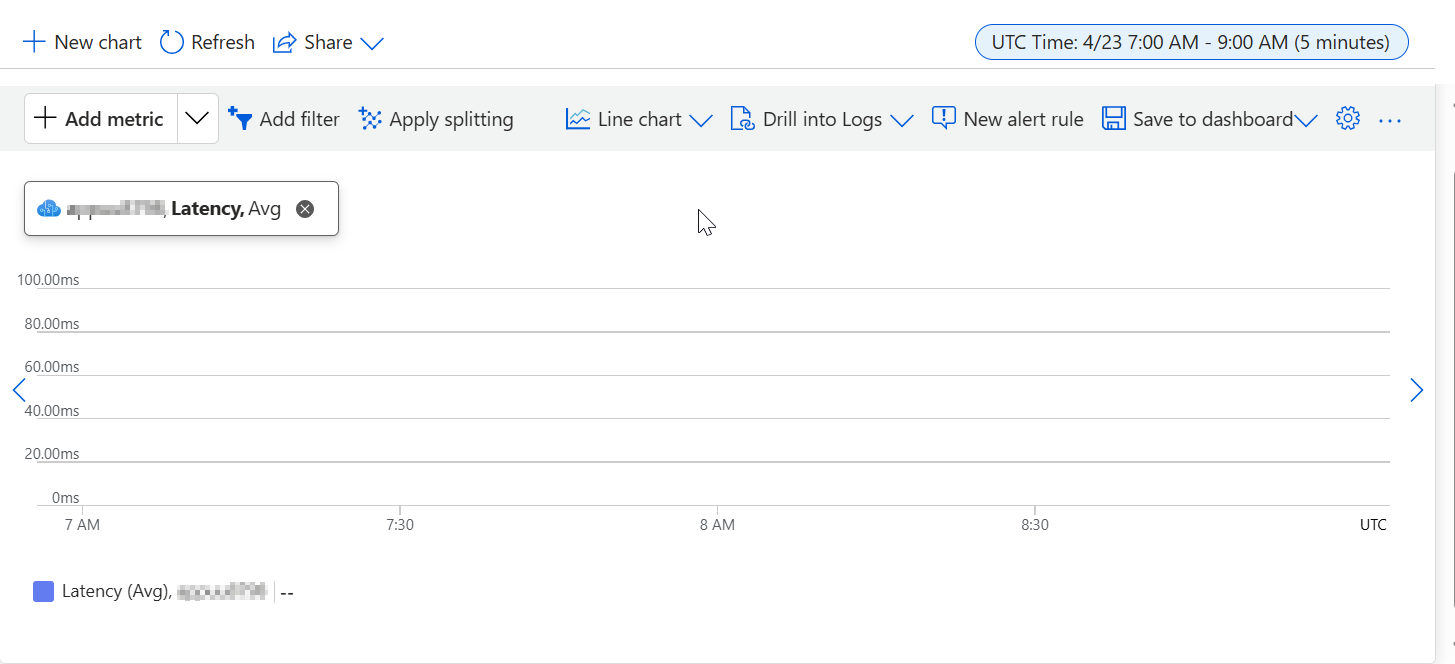Open the Save to dashboard dropdown arrow

(1306, 120)
